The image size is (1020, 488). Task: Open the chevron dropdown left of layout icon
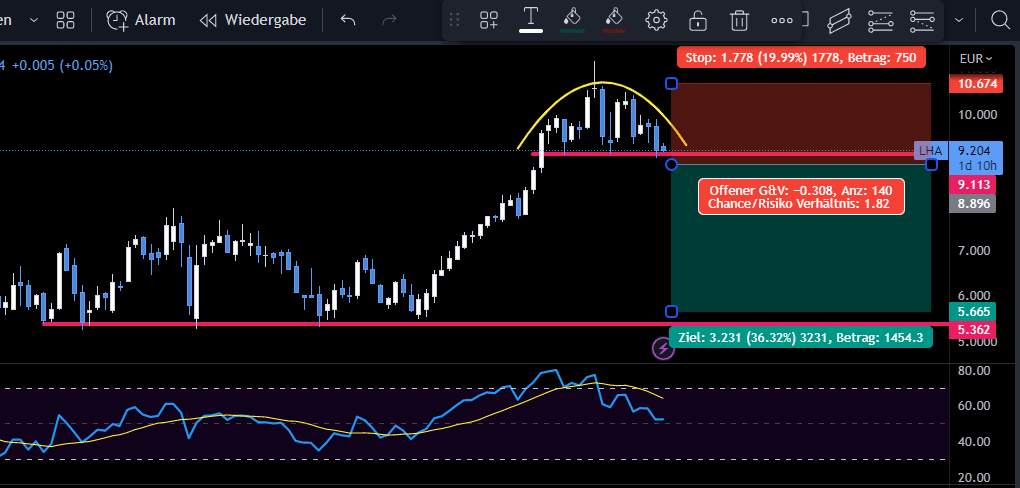pyautogui.click(x=34, y=20)
